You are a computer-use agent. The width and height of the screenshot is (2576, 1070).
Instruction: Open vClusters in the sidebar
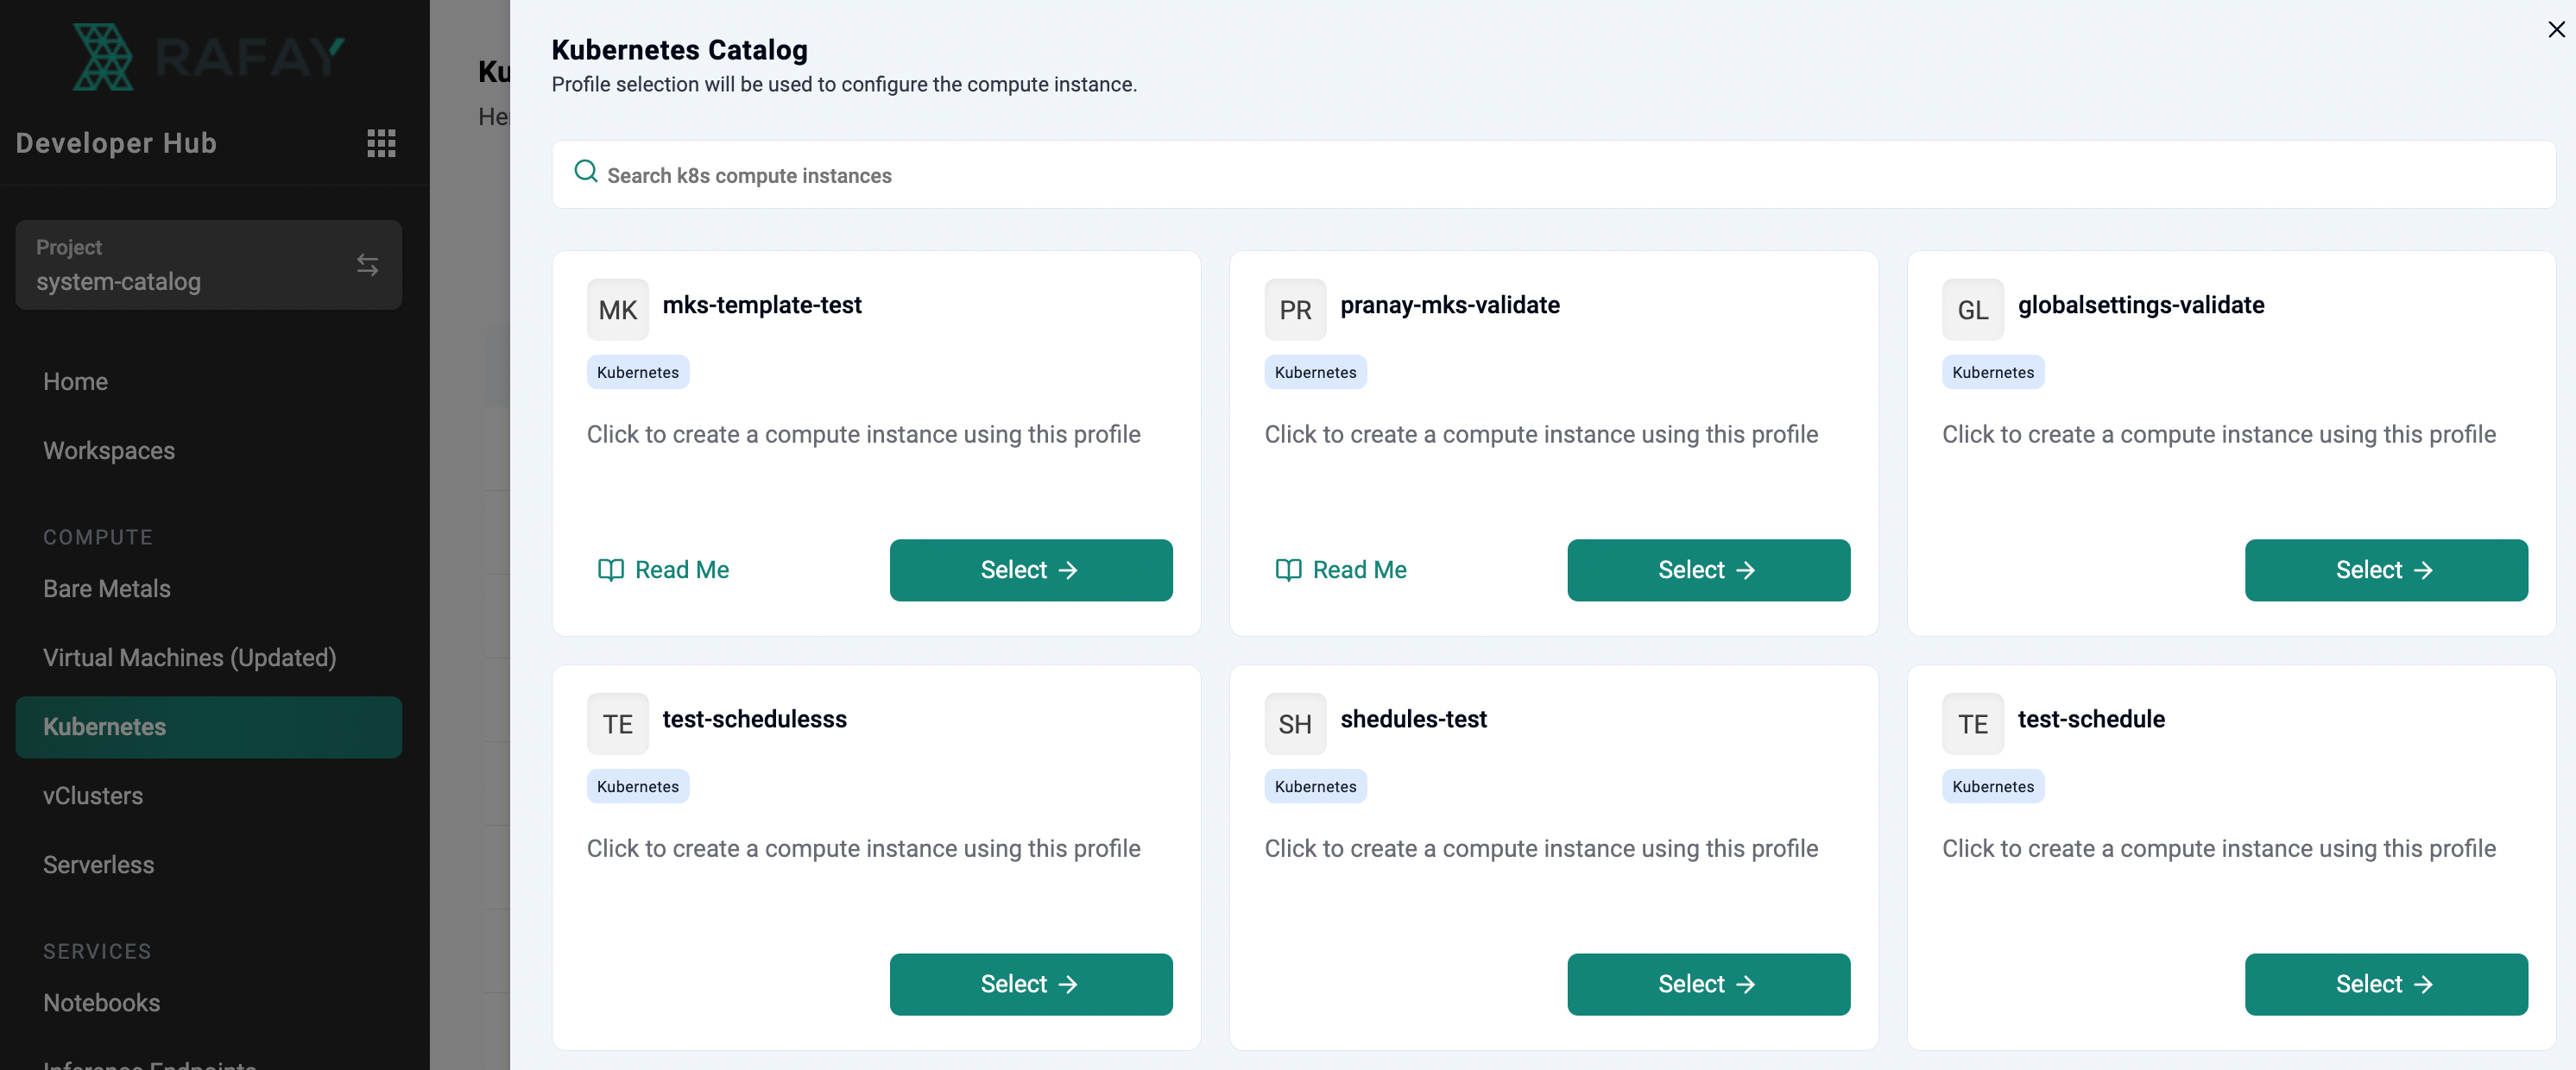[93, 796]
